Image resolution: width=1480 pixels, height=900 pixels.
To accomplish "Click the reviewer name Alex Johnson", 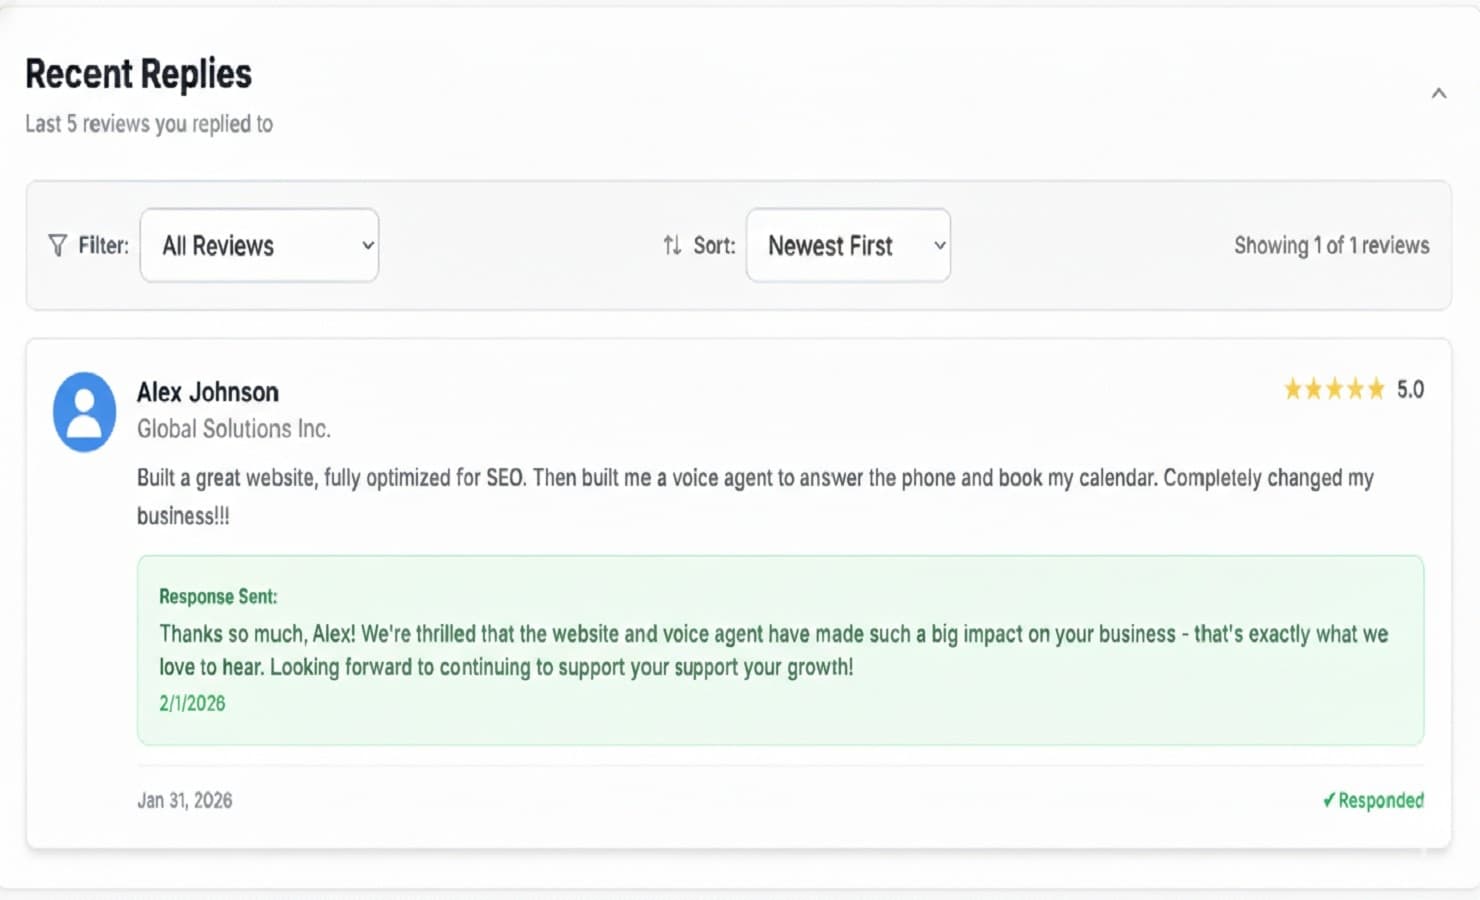I will pyautogui.click(x=207, y=391).
